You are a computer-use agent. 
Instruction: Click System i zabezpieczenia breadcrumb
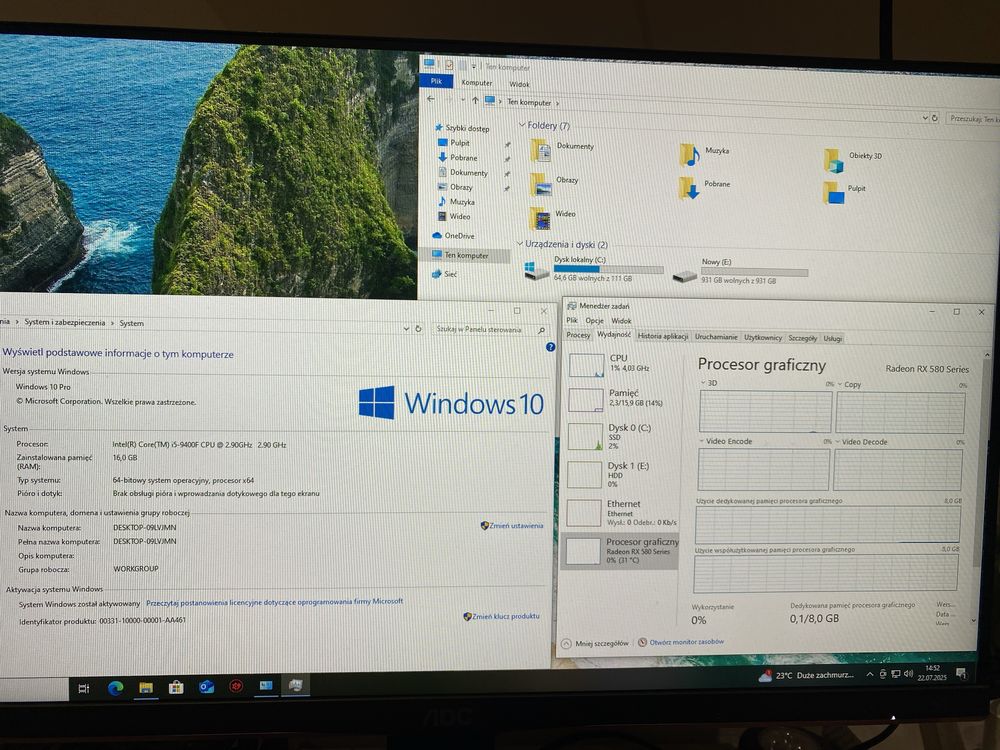tap(64, 322)
